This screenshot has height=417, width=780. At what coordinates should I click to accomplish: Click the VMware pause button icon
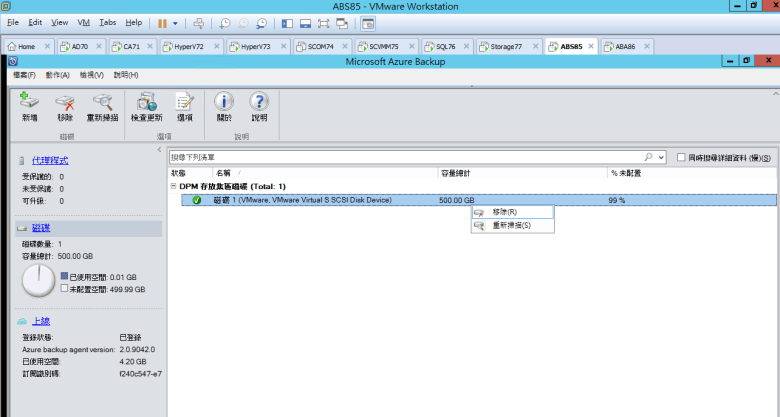(x=162, y=22)
